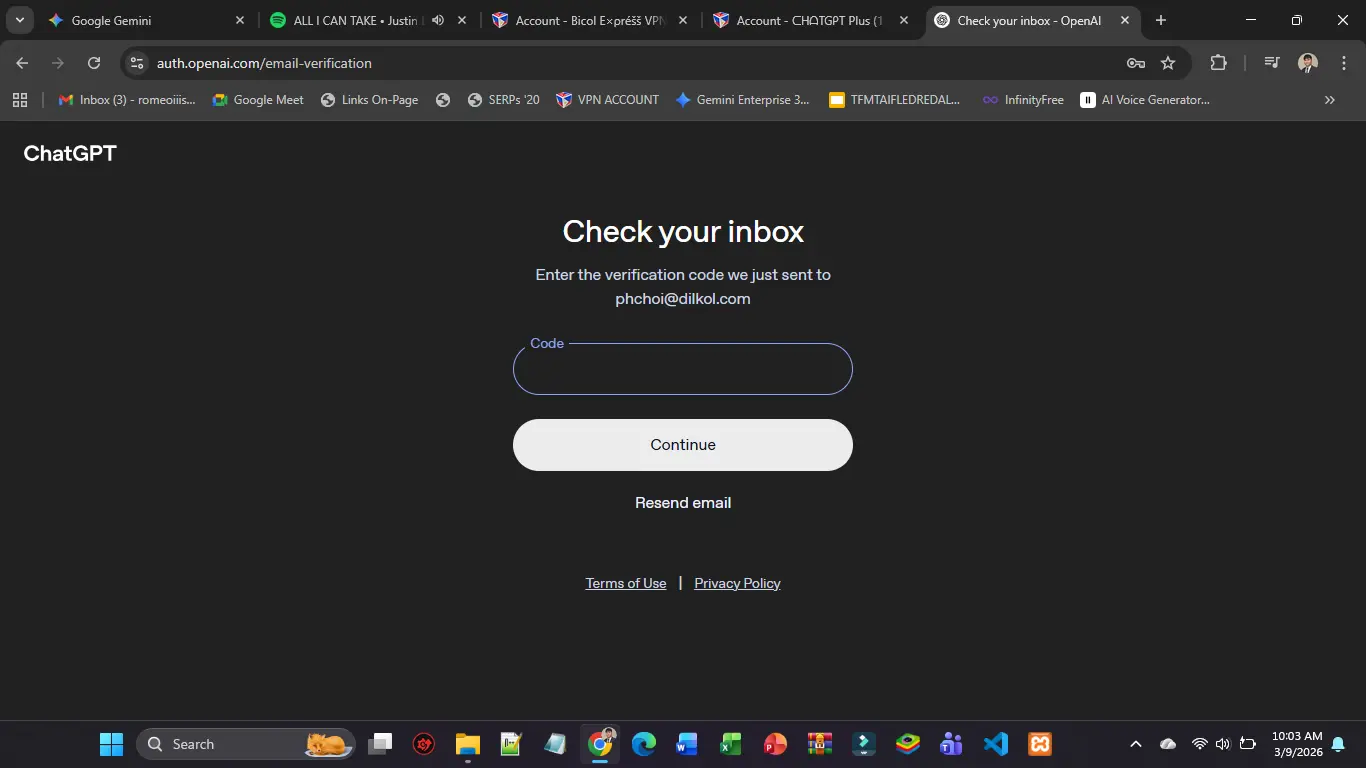Open a new browser tab
The width and height of the screenshot is (1366, 768).
pos(1161,20)
